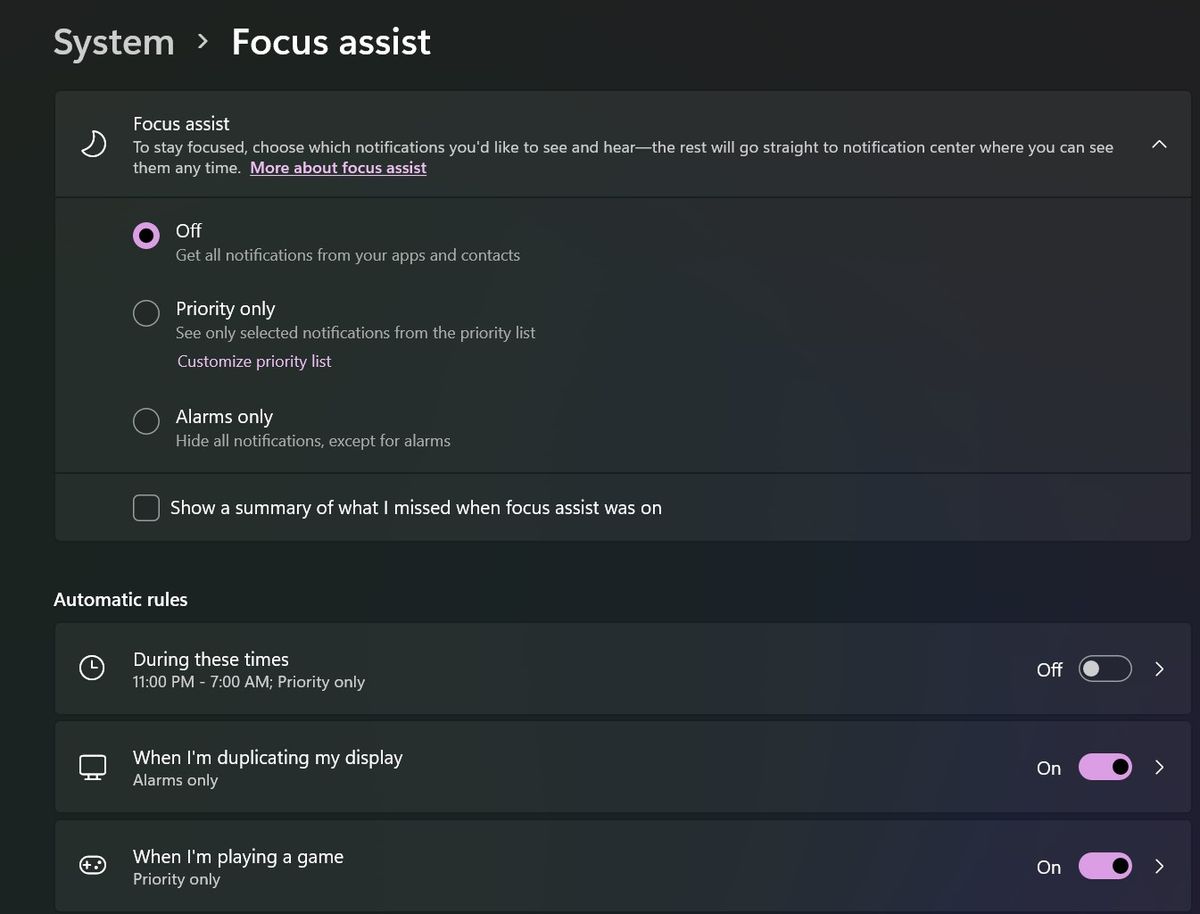Click the Automatic rules section heading
The height and width of the screenshot is (914, 1200).
coord(120,600)
